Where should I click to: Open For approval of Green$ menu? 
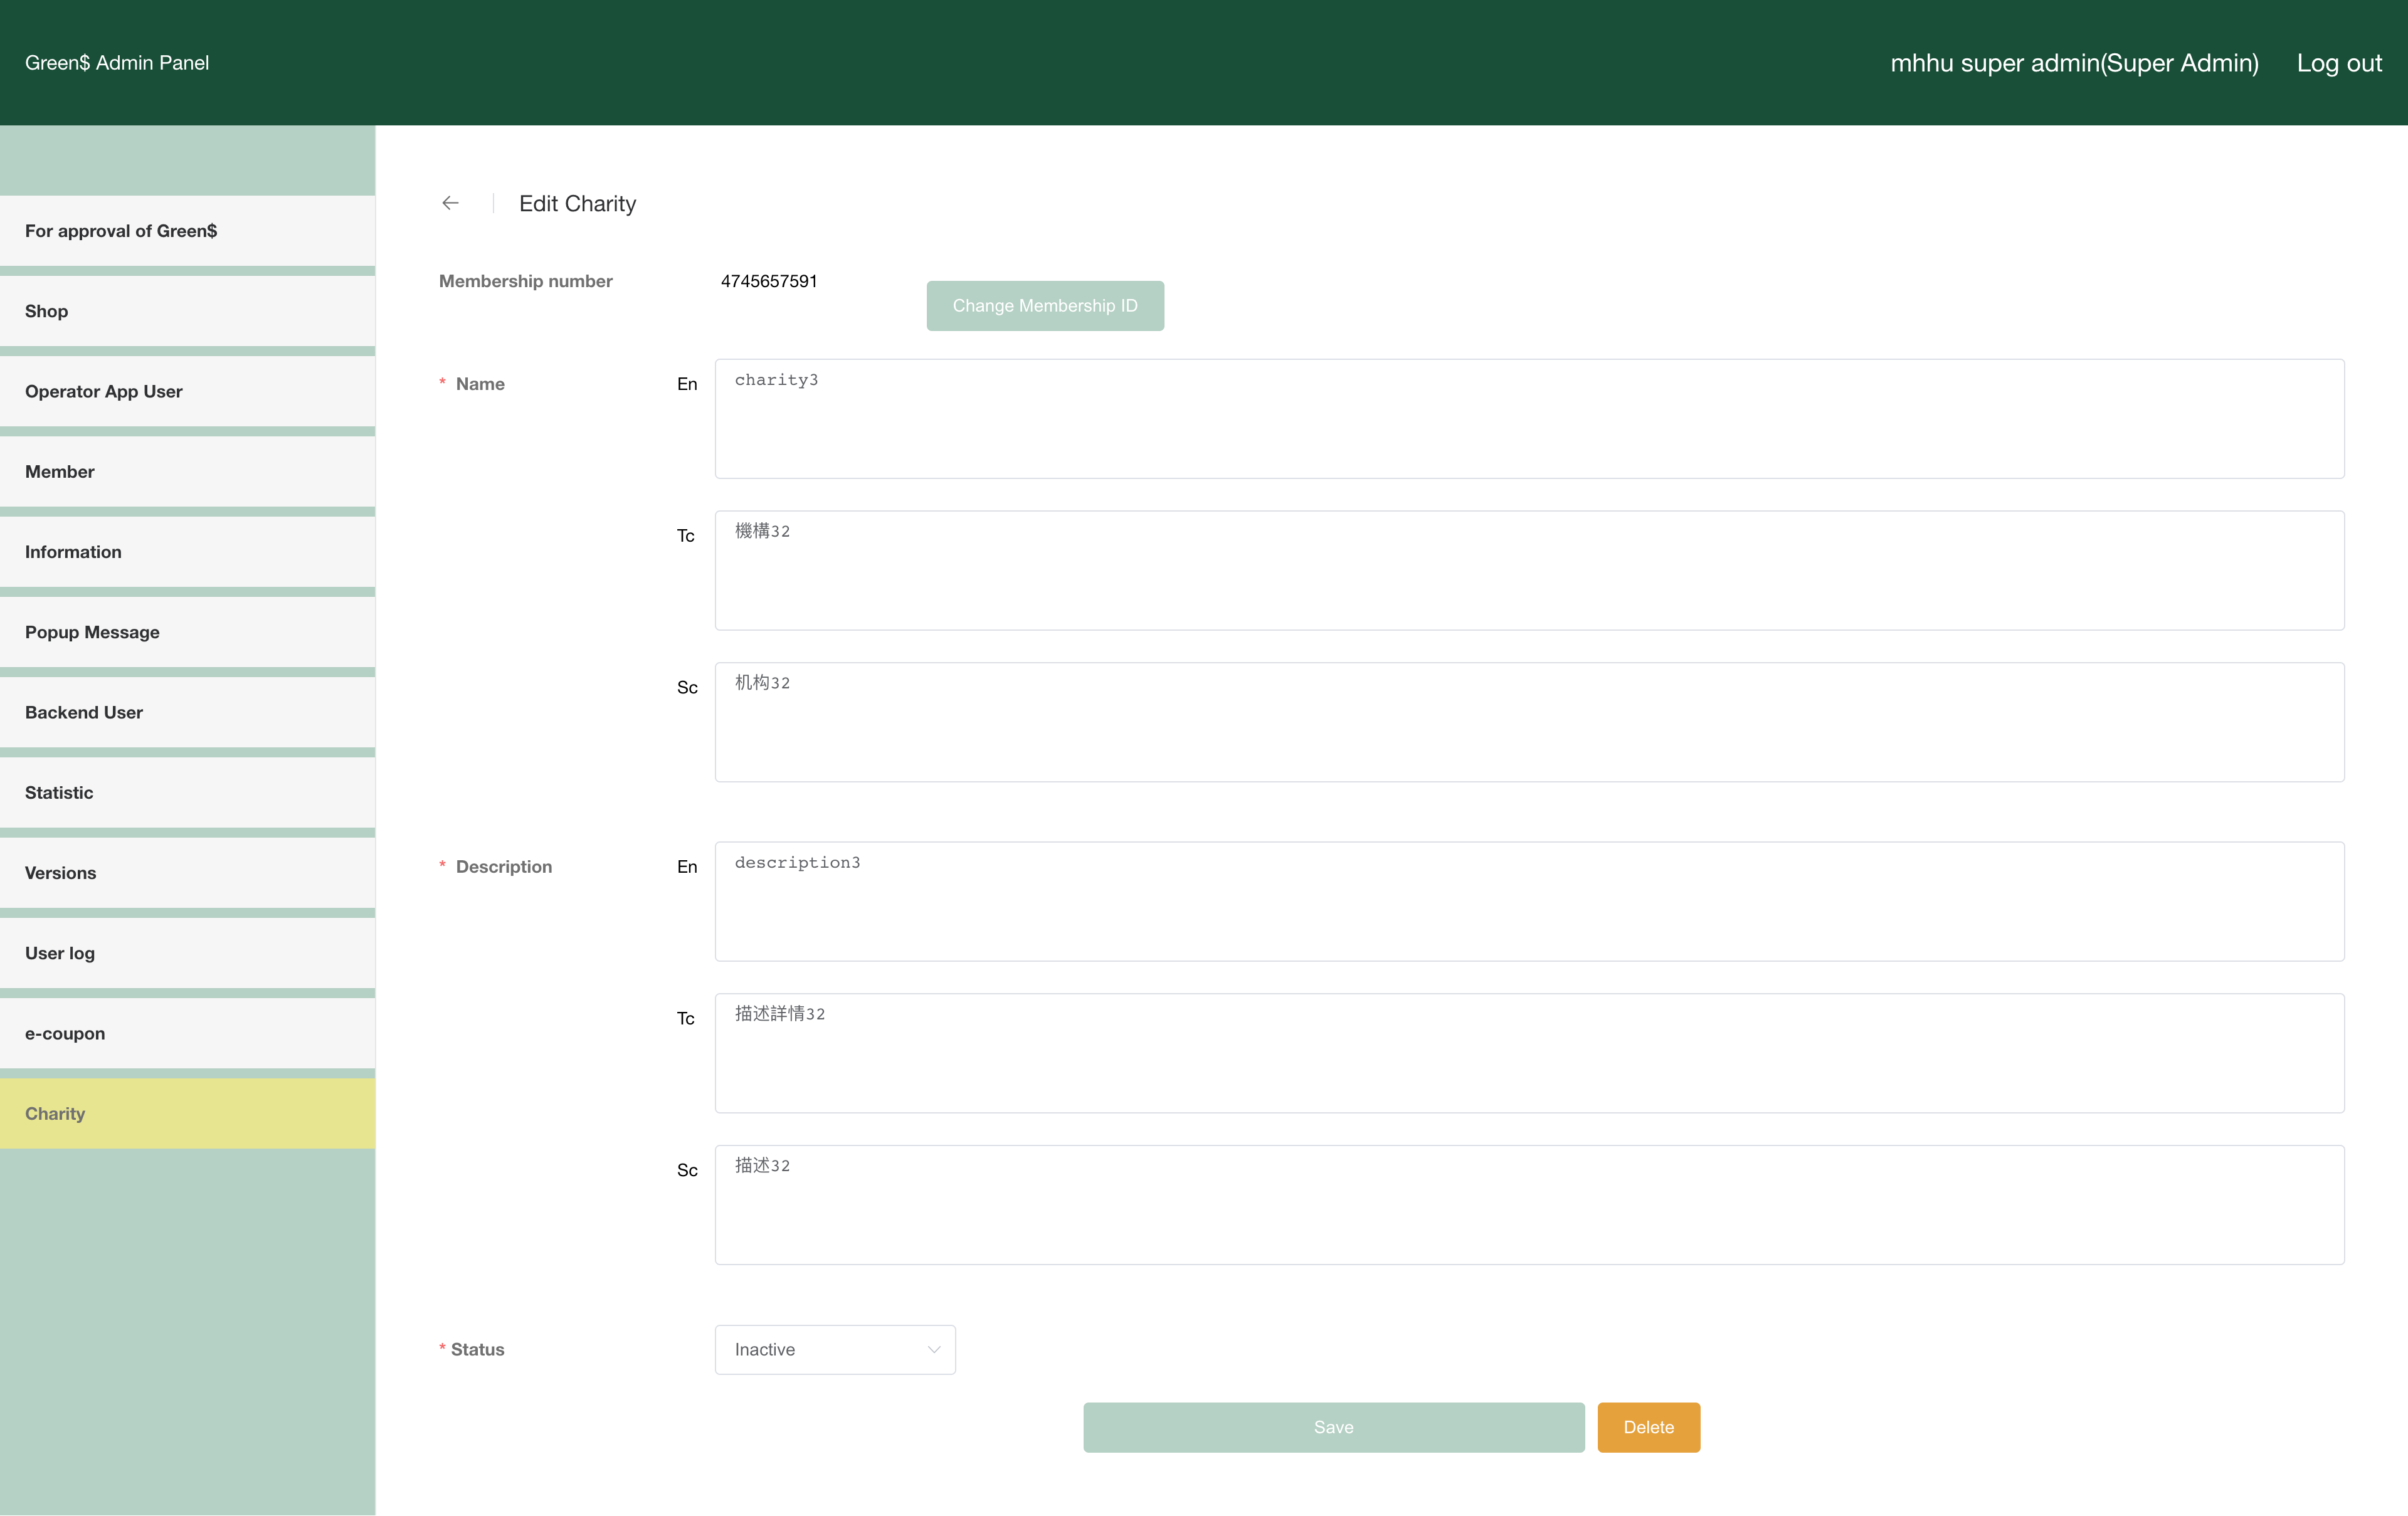click(x=187, y=231)
